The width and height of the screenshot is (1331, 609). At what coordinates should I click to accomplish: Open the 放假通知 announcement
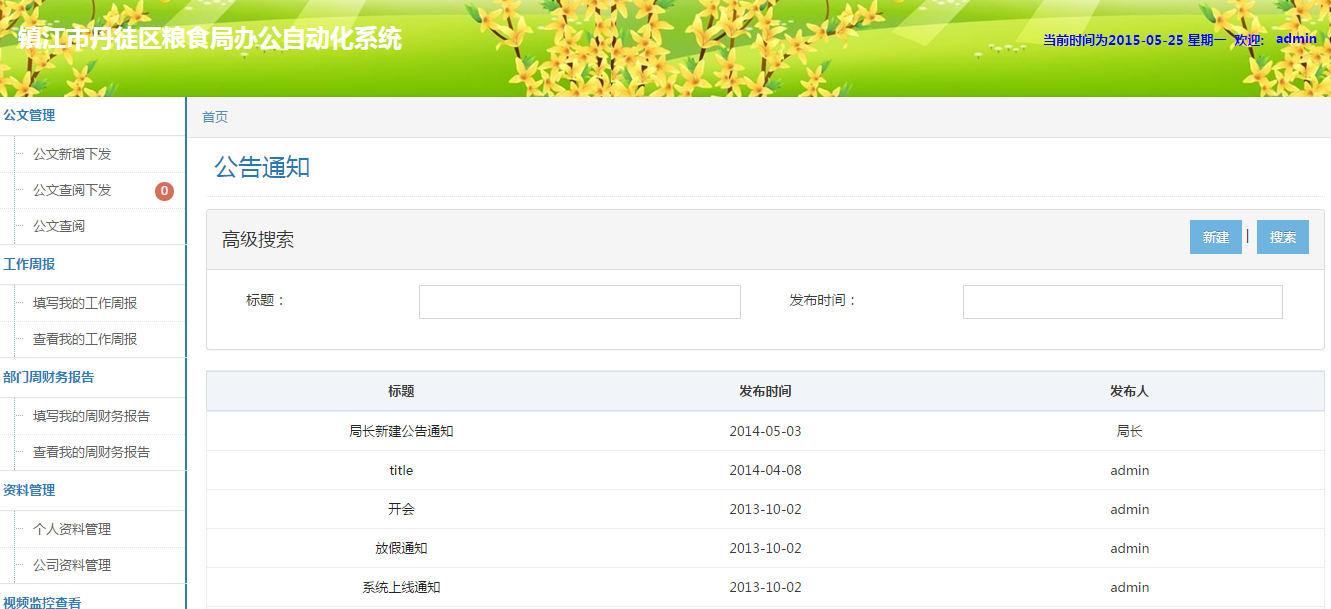[401, 548]
